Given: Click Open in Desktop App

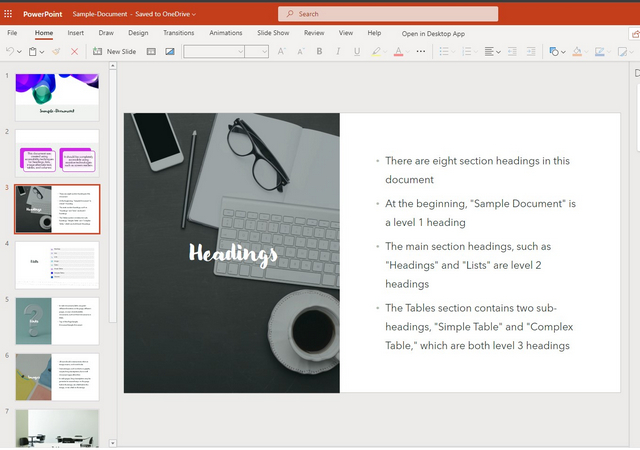Looking at the screenshot, I should 433,33.
